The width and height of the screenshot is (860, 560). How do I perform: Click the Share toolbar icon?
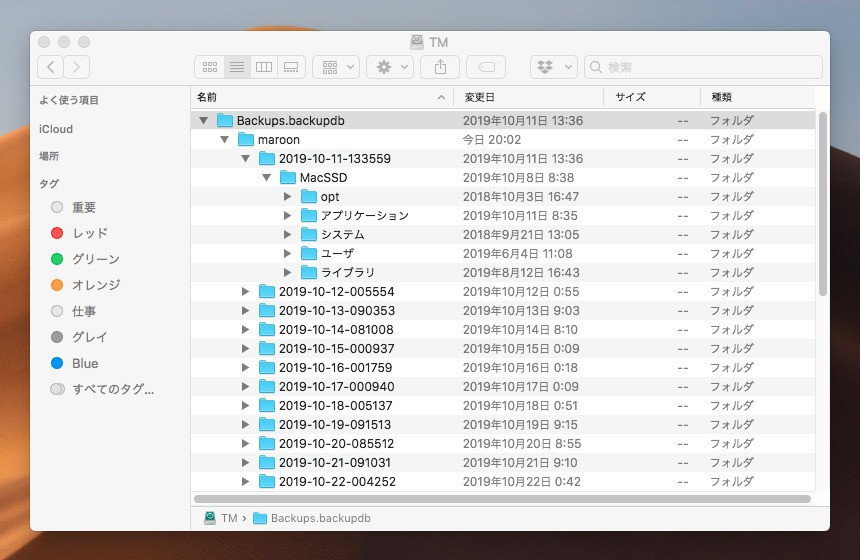pos(439,67)
